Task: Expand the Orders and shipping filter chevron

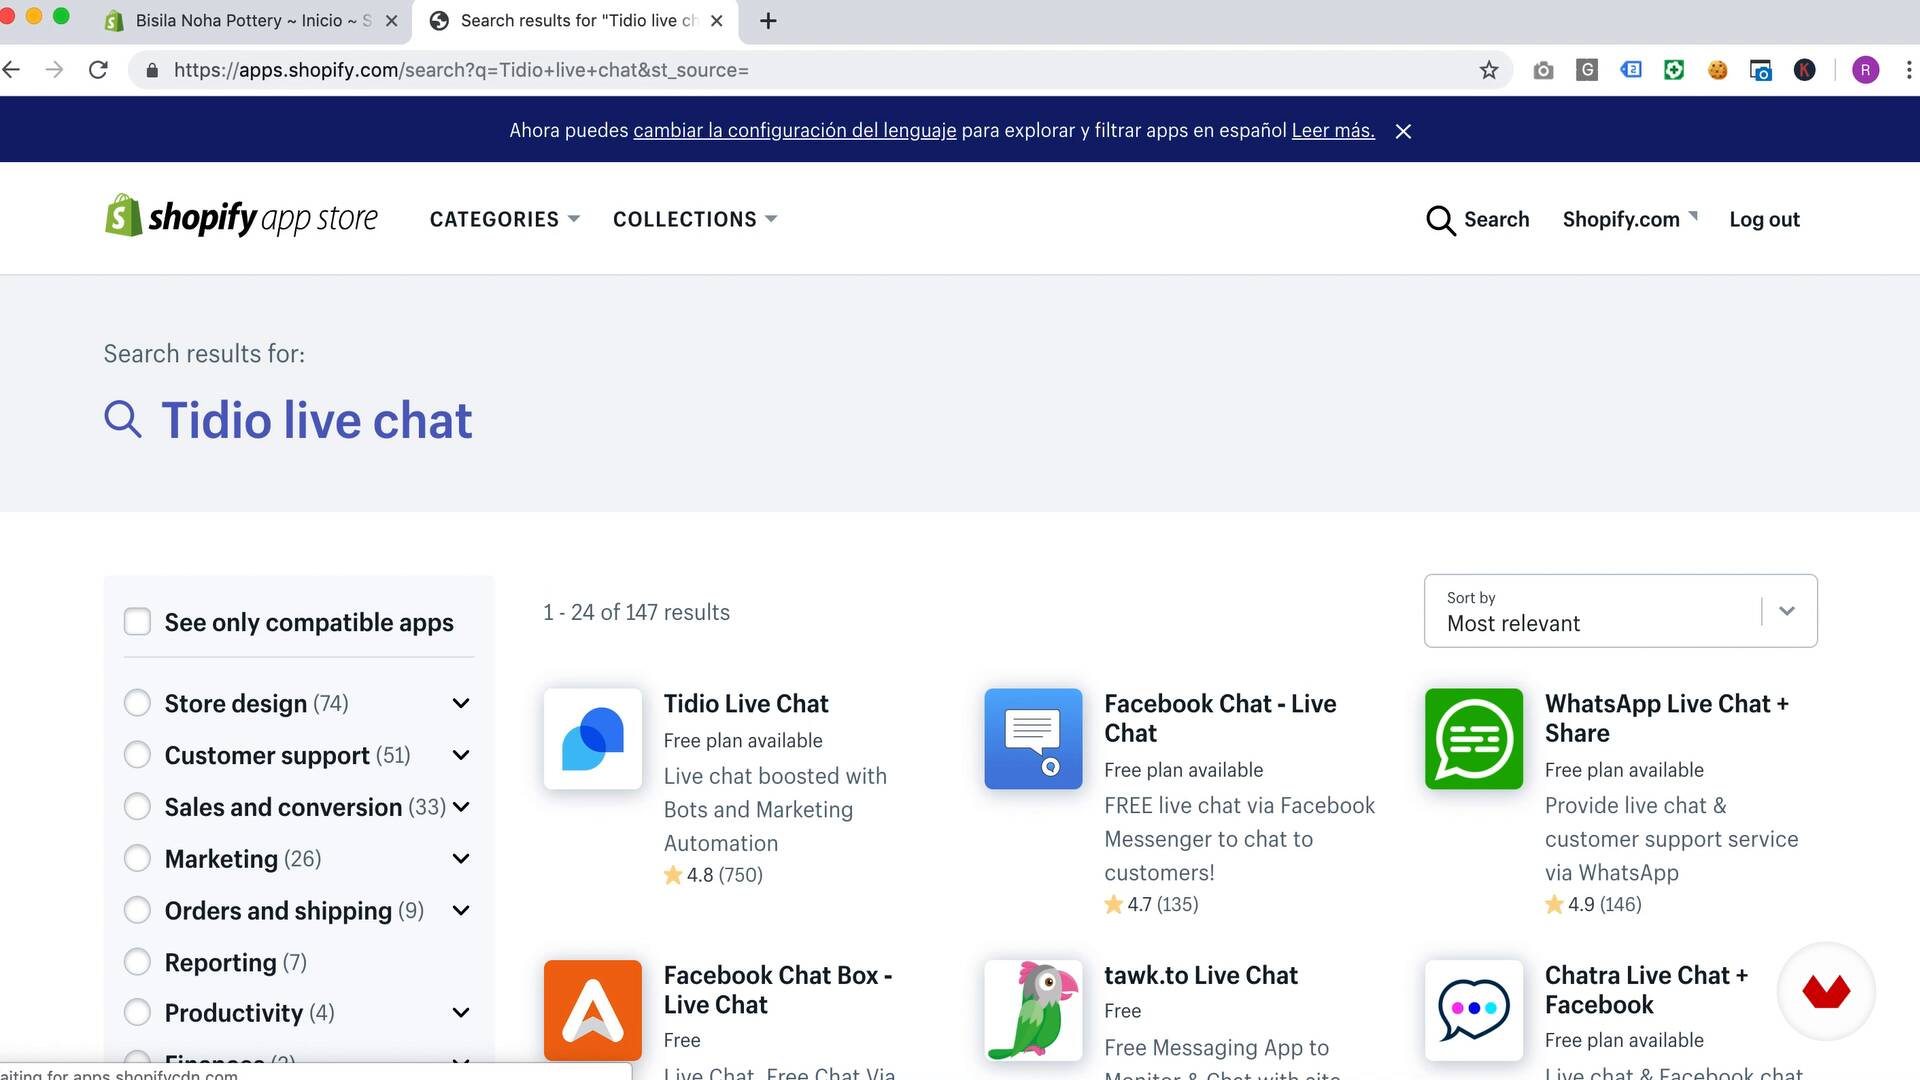Action: coord(461,911)
